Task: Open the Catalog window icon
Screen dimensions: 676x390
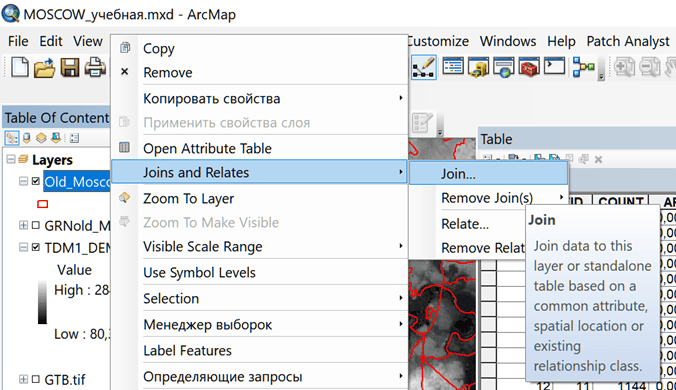Action: pos(479,68)
